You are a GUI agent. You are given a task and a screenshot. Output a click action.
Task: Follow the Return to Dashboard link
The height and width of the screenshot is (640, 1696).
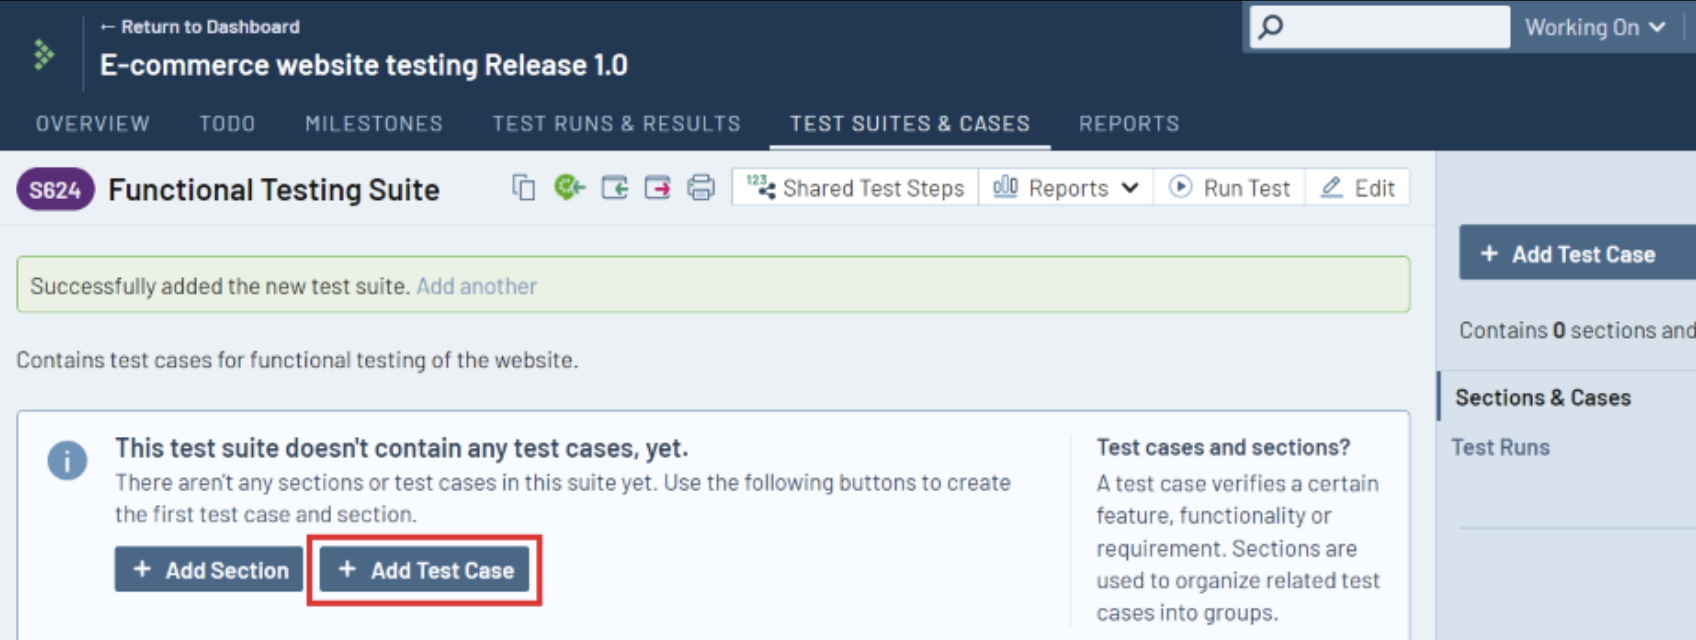tap(200, 27)
